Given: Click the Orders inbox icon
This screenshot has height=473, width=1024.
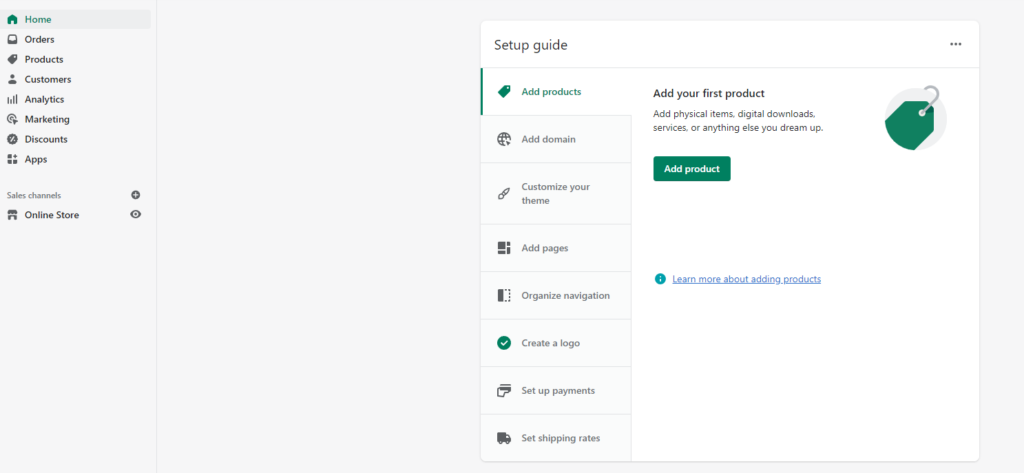Looking at the screenshot, I should pyautogui.click(x=12, y=39).
